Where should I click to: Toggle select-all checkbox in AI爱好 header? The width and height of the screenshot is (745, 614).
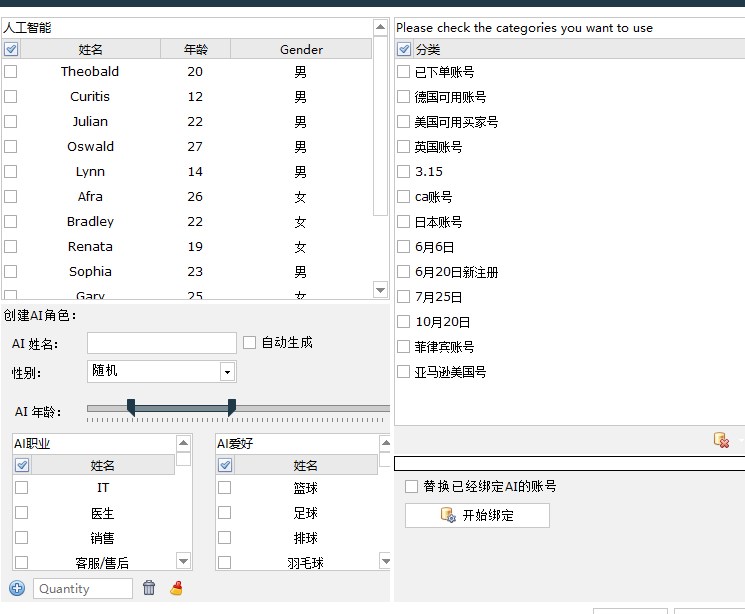[x=225, y=465]
